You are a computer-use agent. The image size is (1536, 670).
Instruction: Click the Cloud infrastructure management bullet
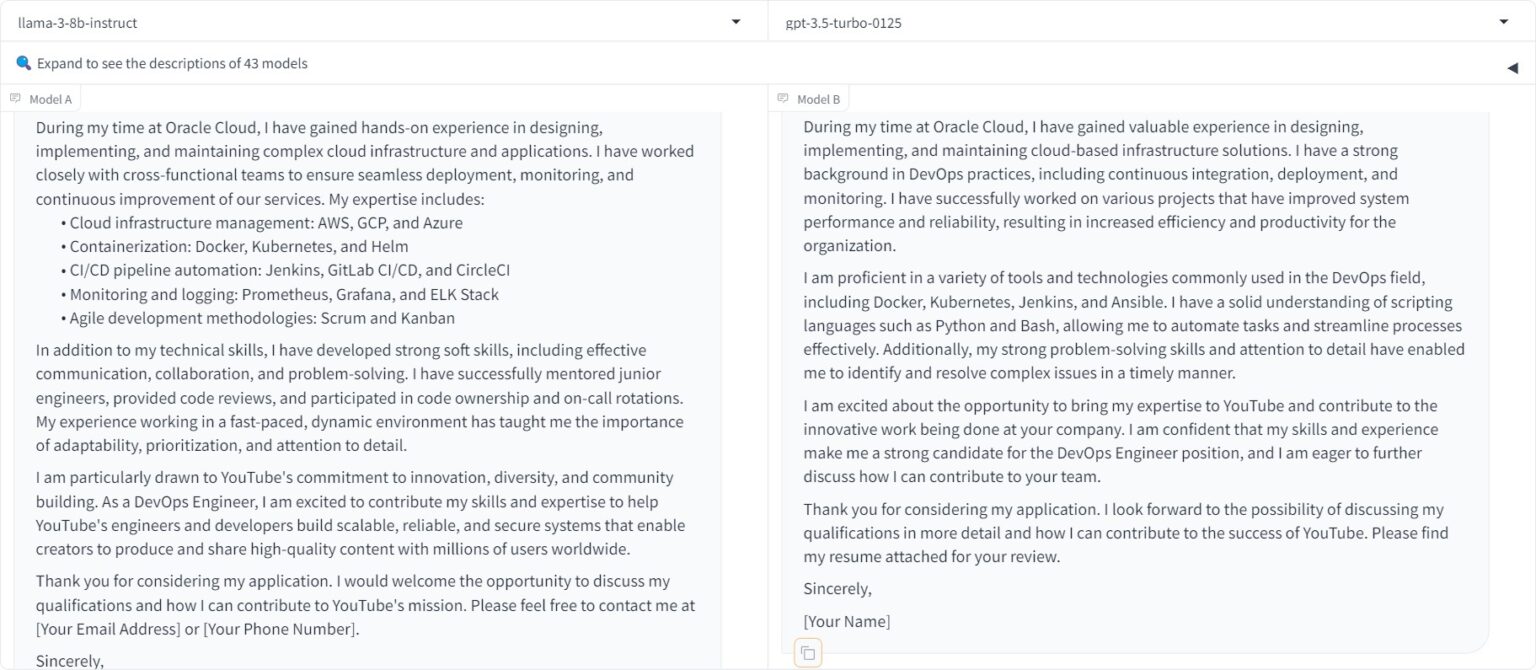tap(266, 222)
